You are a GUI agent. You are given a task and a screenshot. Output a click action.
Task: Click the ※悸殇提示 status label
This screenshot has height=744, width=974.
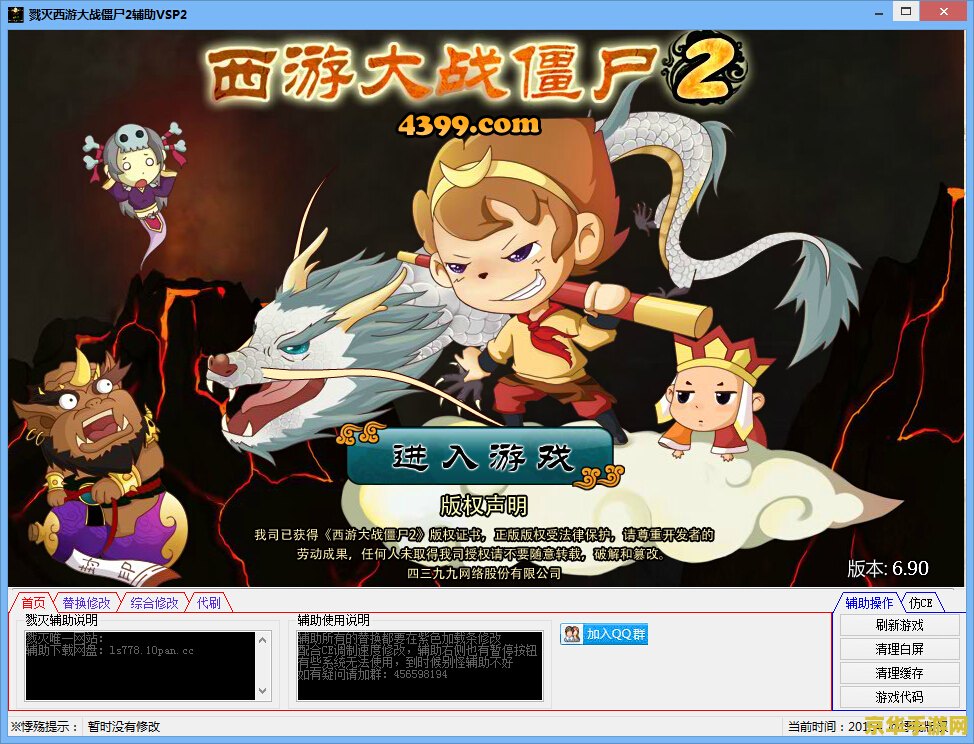[x=43, y=726]
